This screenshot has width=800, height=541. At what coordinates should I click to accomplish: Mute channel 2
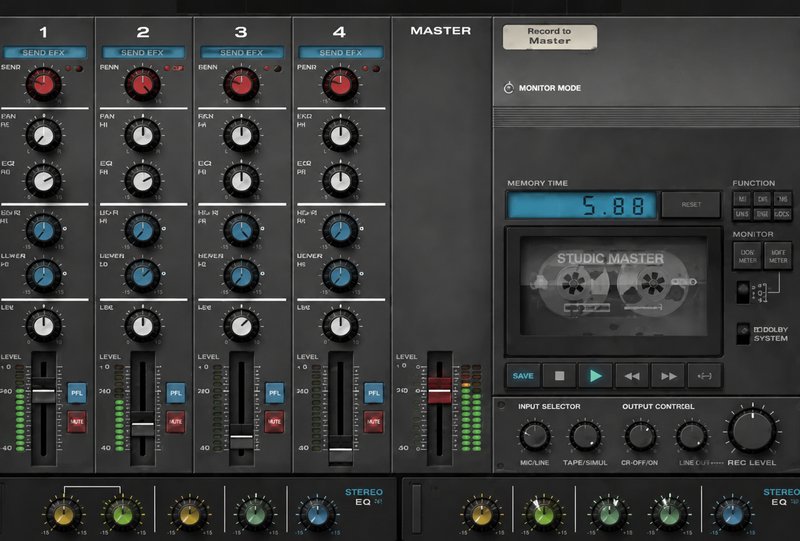click(176, 422)
